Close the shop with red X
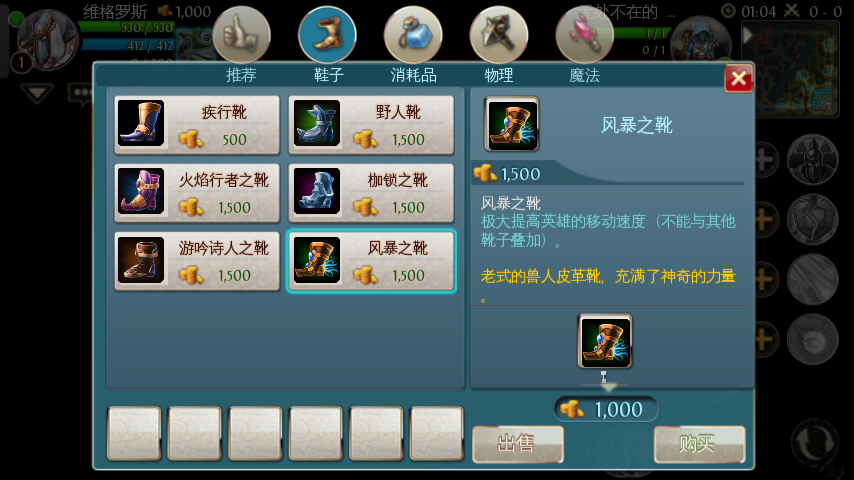The image size is (854, 480). click(x=739, y=79)
